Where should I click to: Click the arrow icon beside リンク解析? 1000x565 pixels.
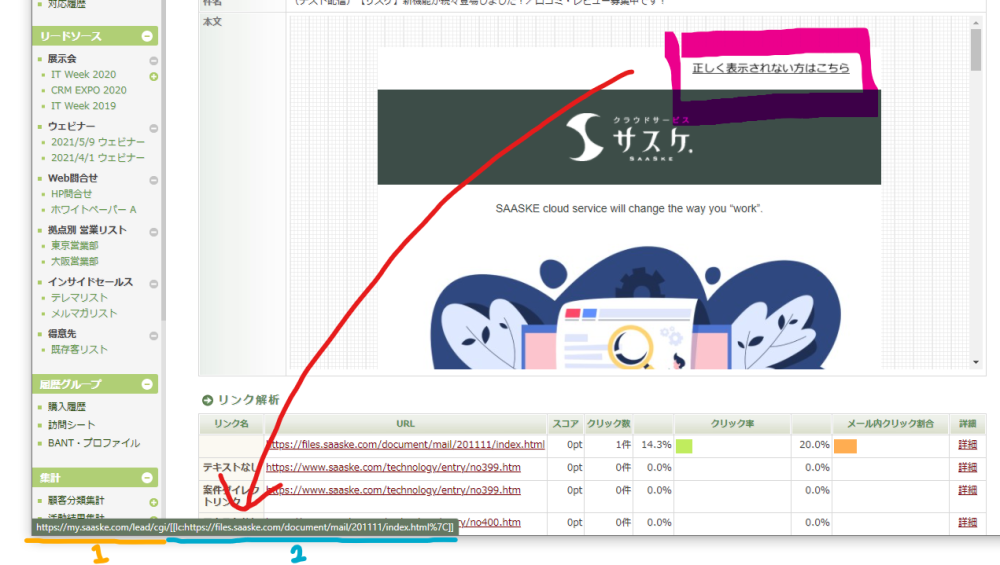point(207,400)
